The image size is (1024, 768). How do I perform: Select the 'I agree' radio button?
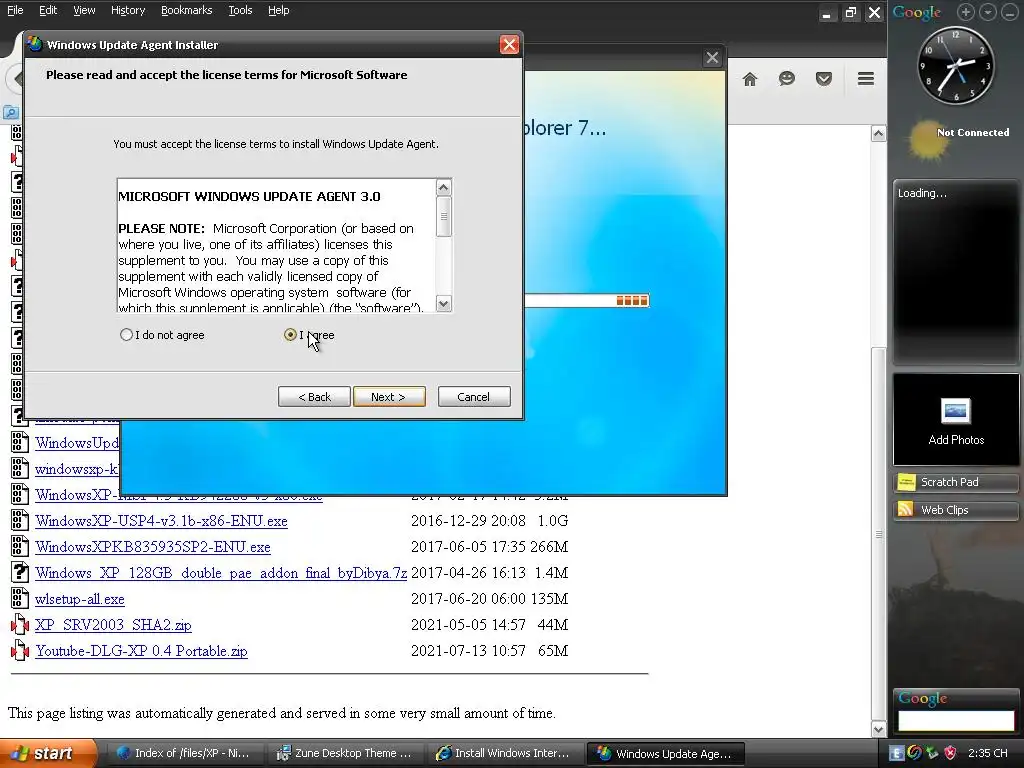(x=291, y=335)
